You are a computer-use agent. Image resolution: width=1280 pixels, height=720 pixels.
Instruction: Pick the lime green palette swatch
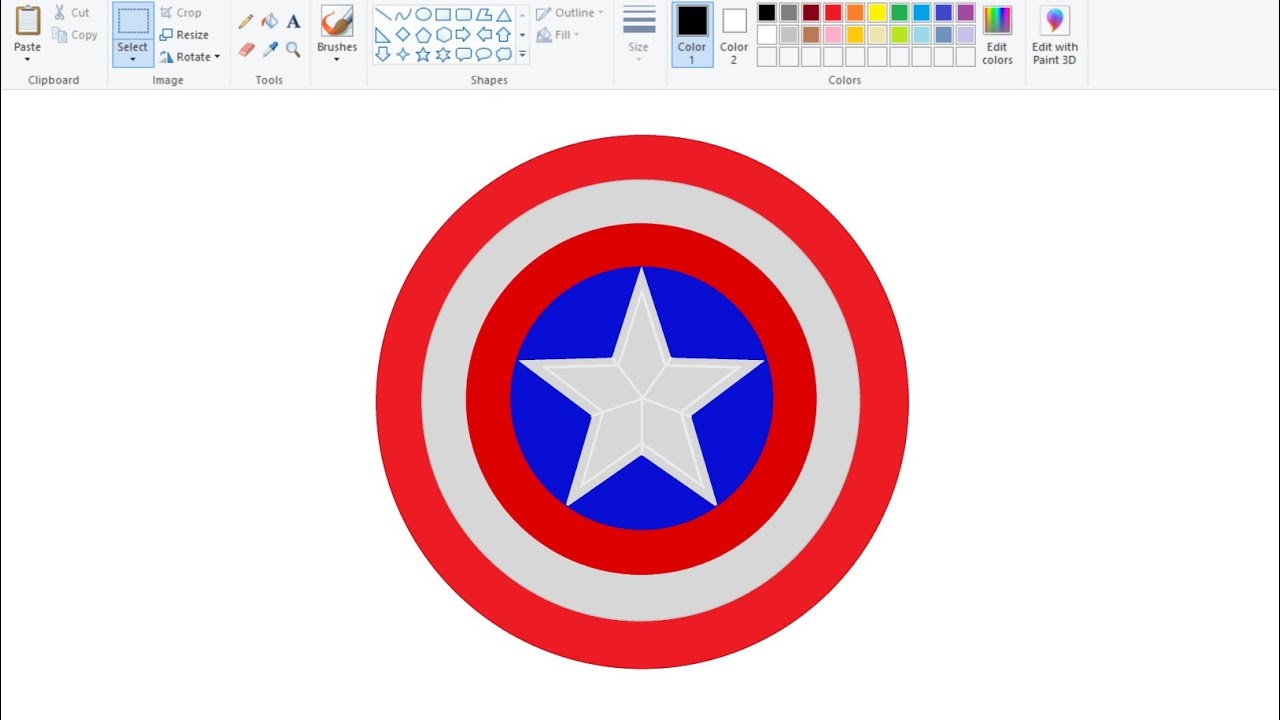(x=899, y=35)
